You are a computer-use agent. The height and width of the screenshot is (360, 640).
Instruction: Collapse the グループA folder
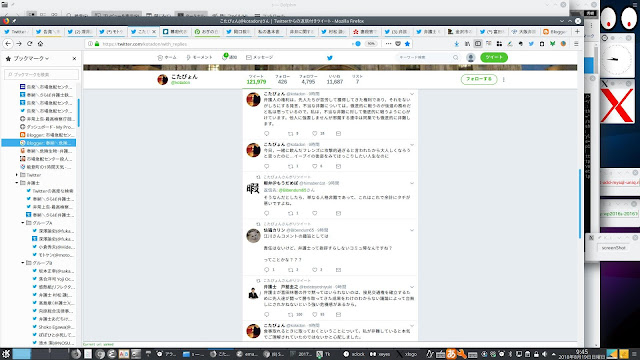pyautogui.click(x=23, y=223)
